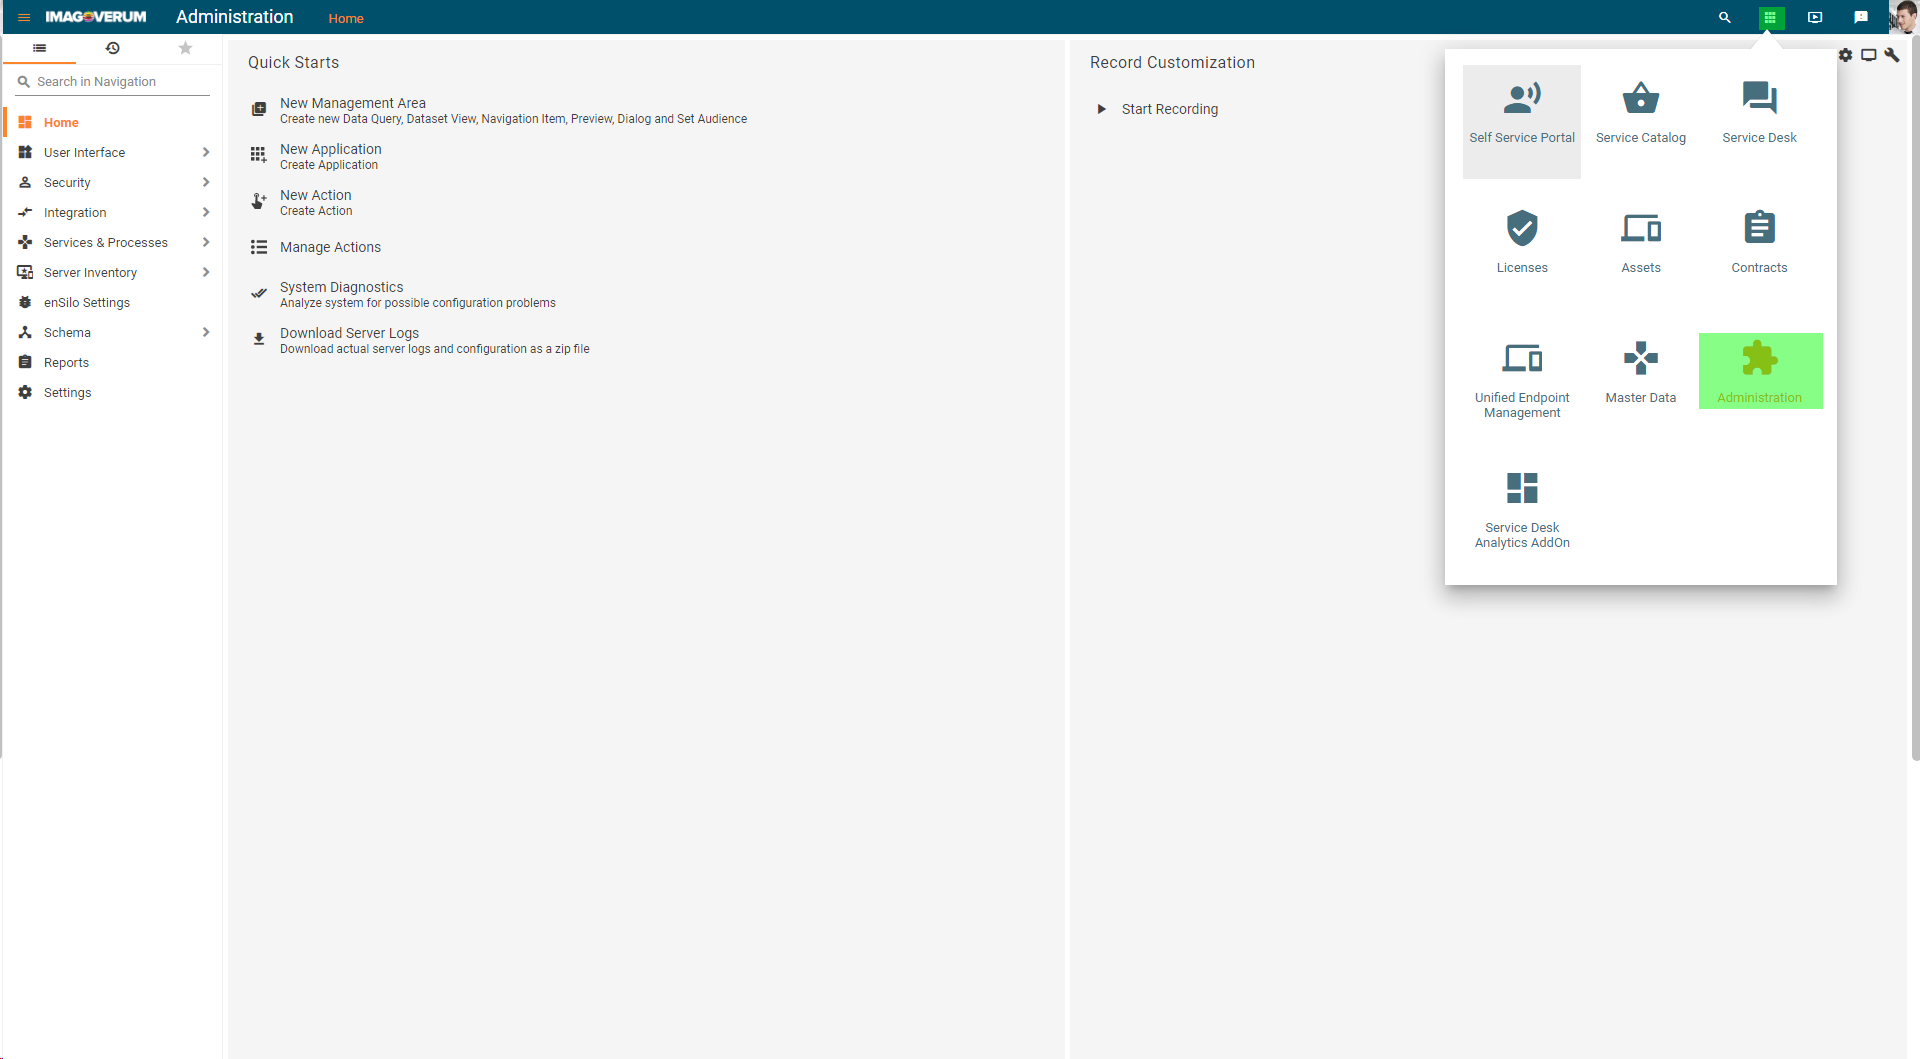This screenshot has width=1920, height=1059.
Task: Click the New Management Area quick start
Action: 353,103
